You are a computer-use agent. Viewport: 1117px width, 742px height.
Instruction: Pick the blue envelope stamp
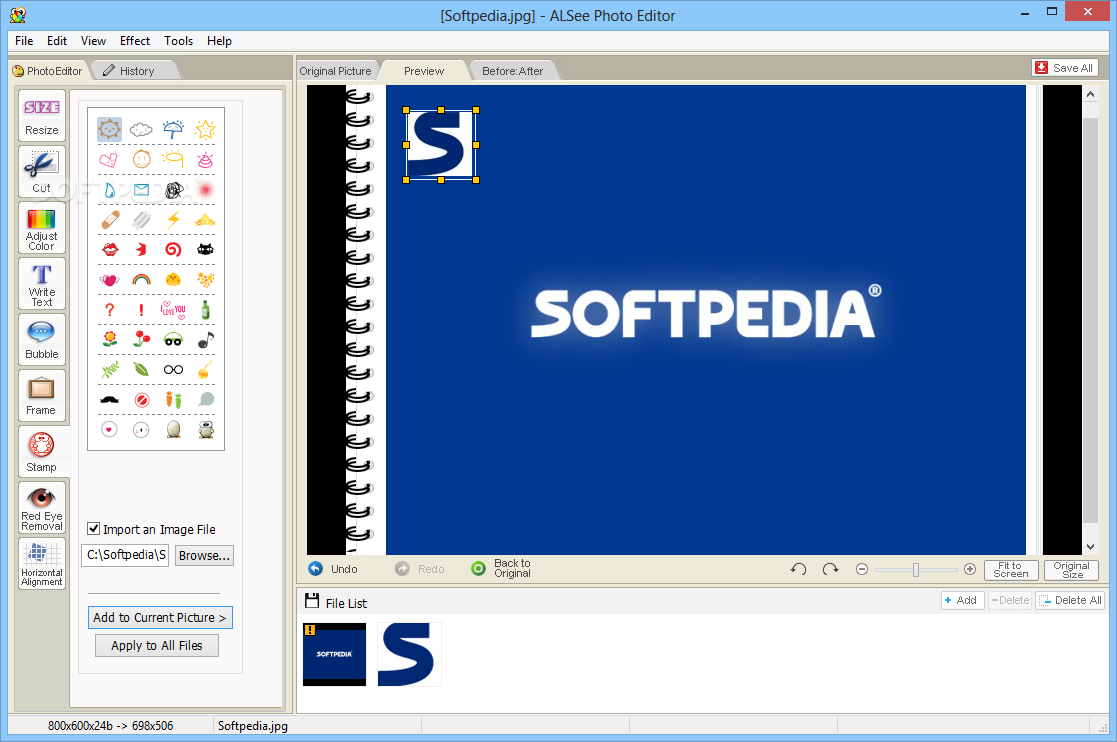[x=141, y=189]
